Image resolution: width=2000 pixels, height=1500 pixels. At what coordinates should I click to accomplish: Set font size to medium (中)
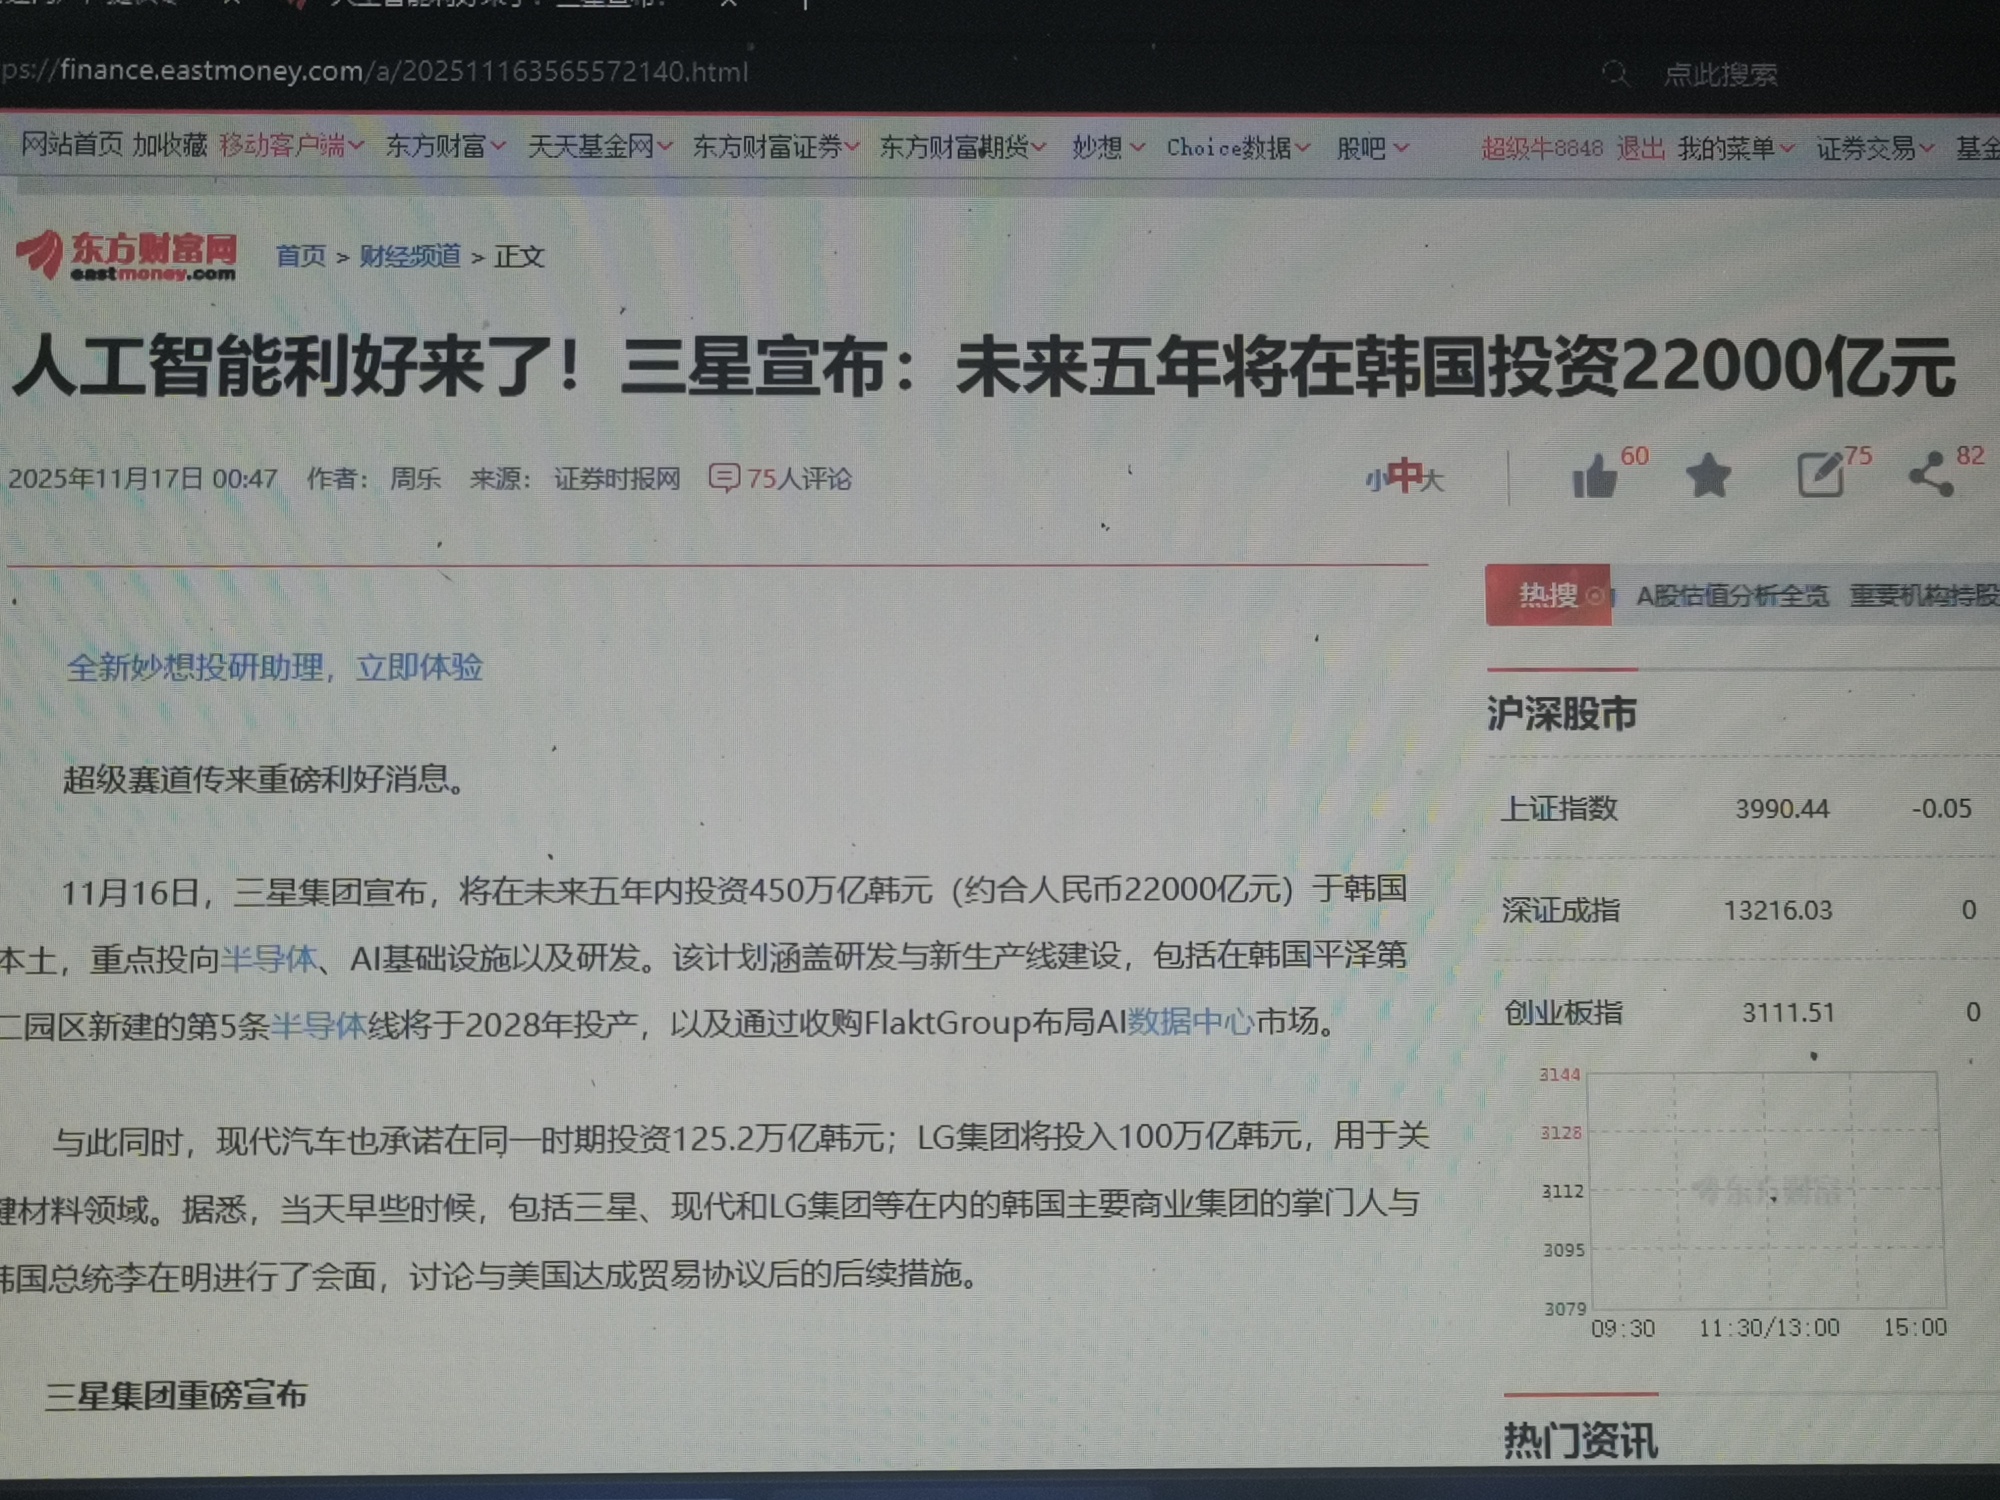click(x=1404, y=476)
